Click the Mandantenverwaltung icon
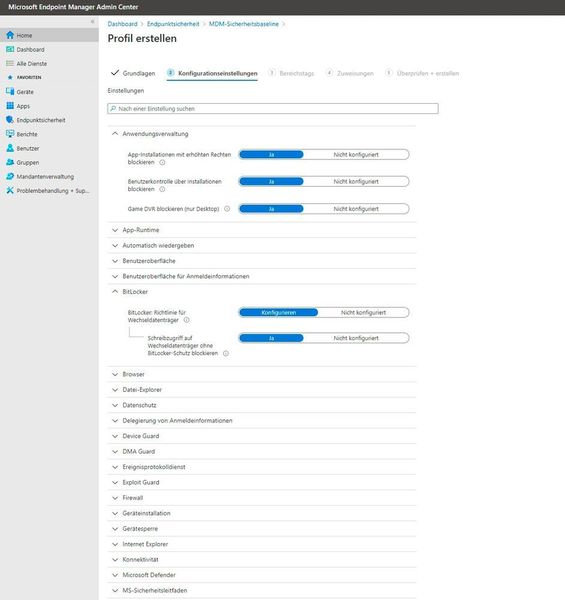 click(10, 176)
